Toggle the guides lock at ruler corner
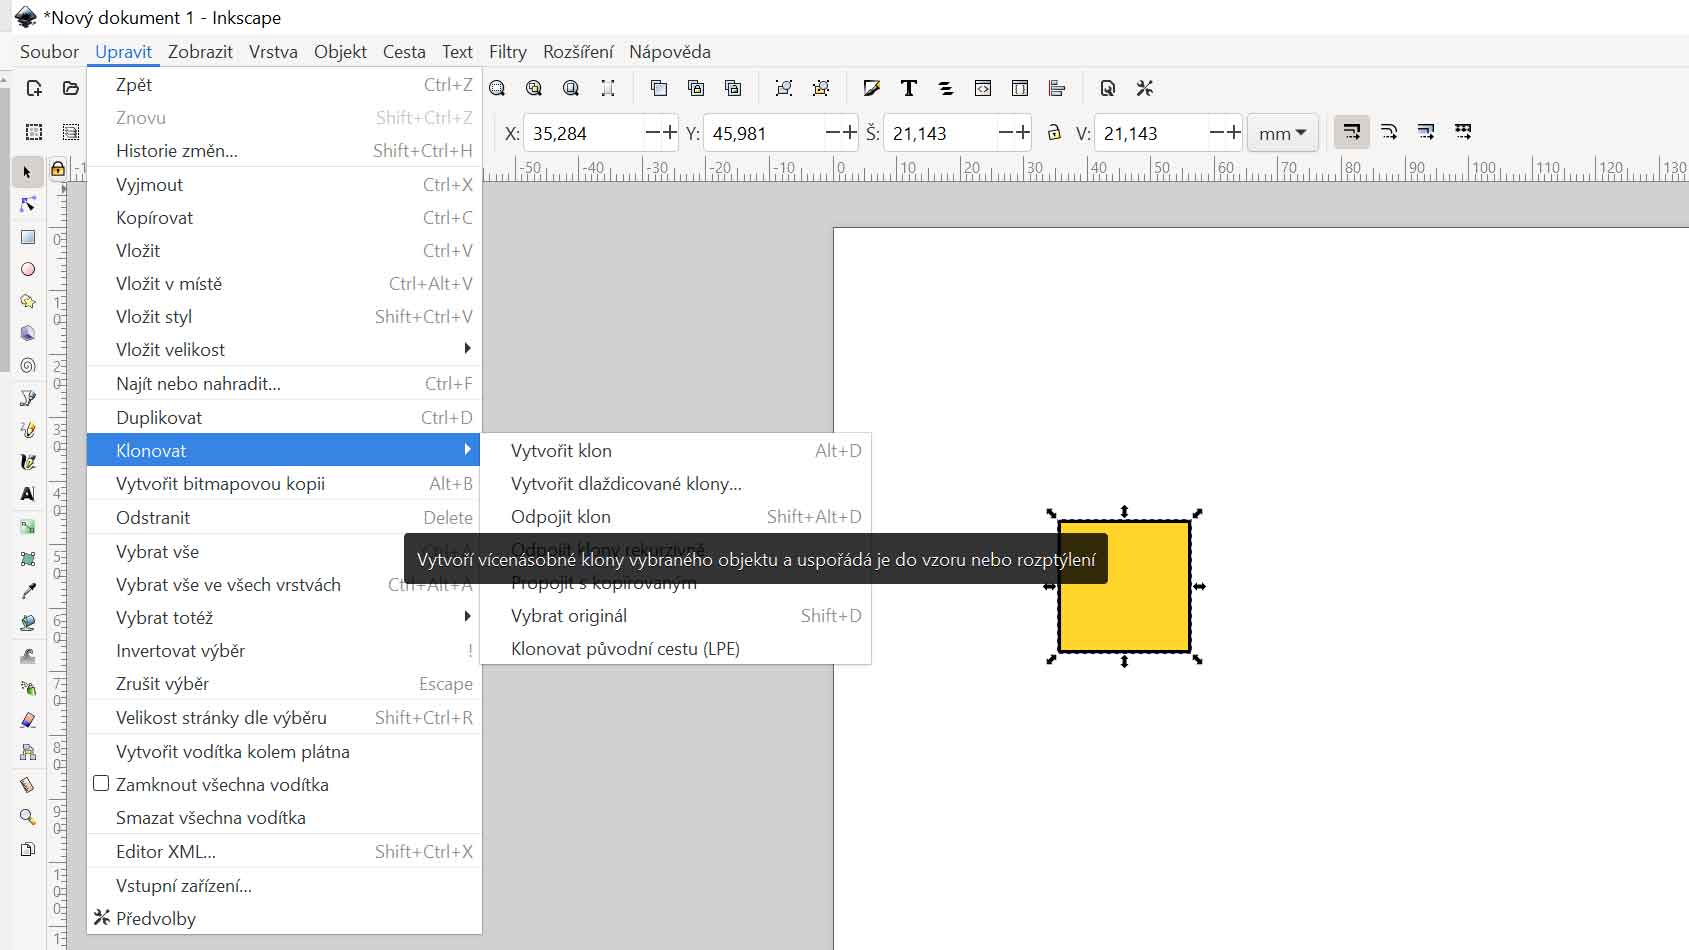The height and width of the screenshot is (950, 1689). [58, 169]
